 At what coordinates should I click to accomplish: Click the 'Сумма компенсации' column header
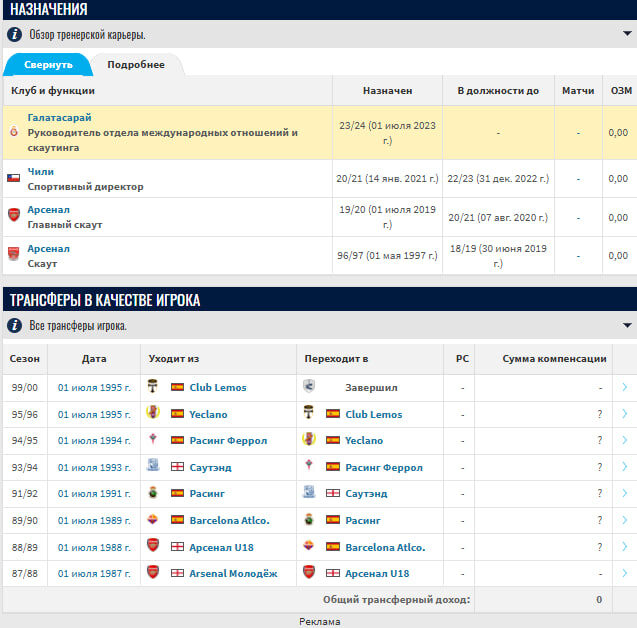tap(554, 359)
